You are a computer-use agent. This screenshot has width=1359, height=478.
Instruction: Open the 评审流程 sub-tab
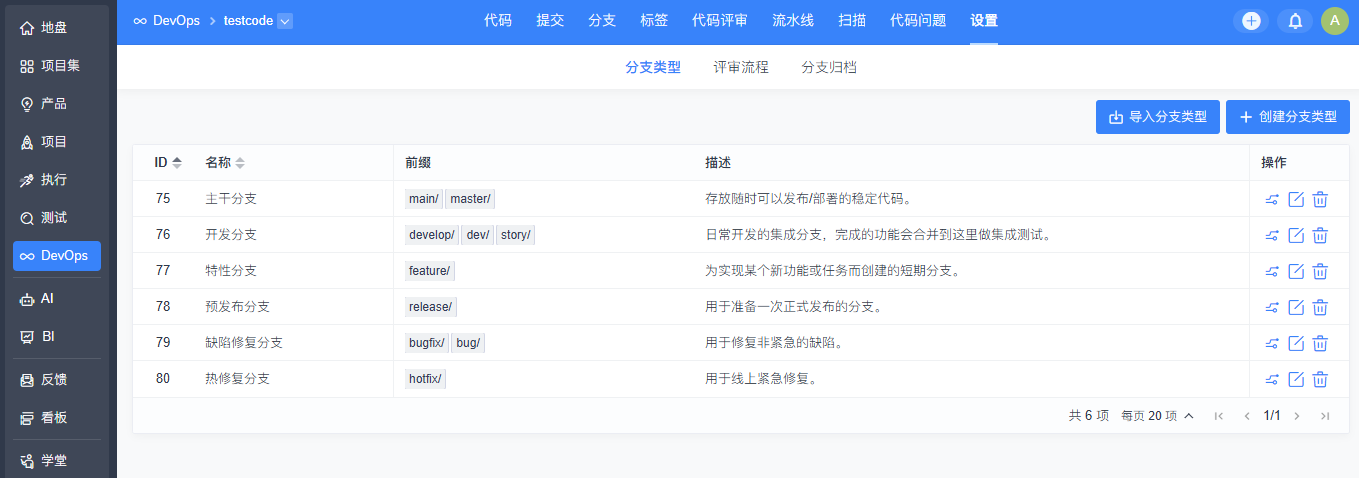click(741, 68)
